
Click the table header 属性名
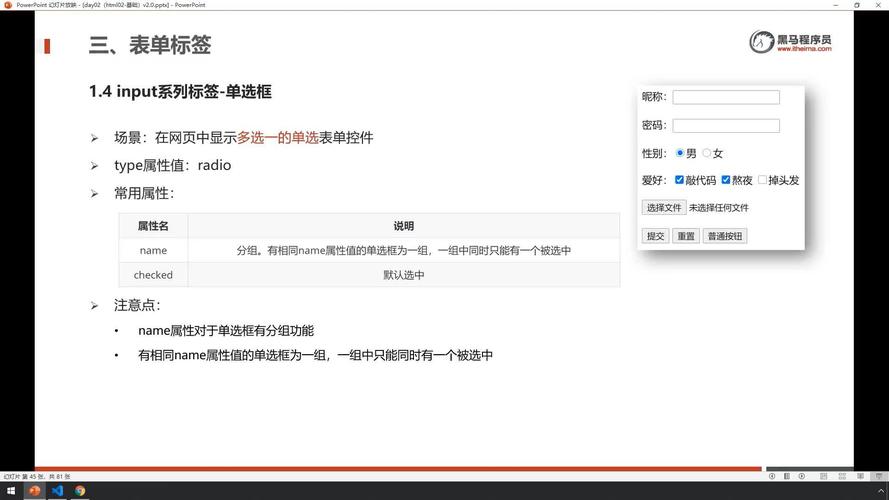tap(153, 226)
